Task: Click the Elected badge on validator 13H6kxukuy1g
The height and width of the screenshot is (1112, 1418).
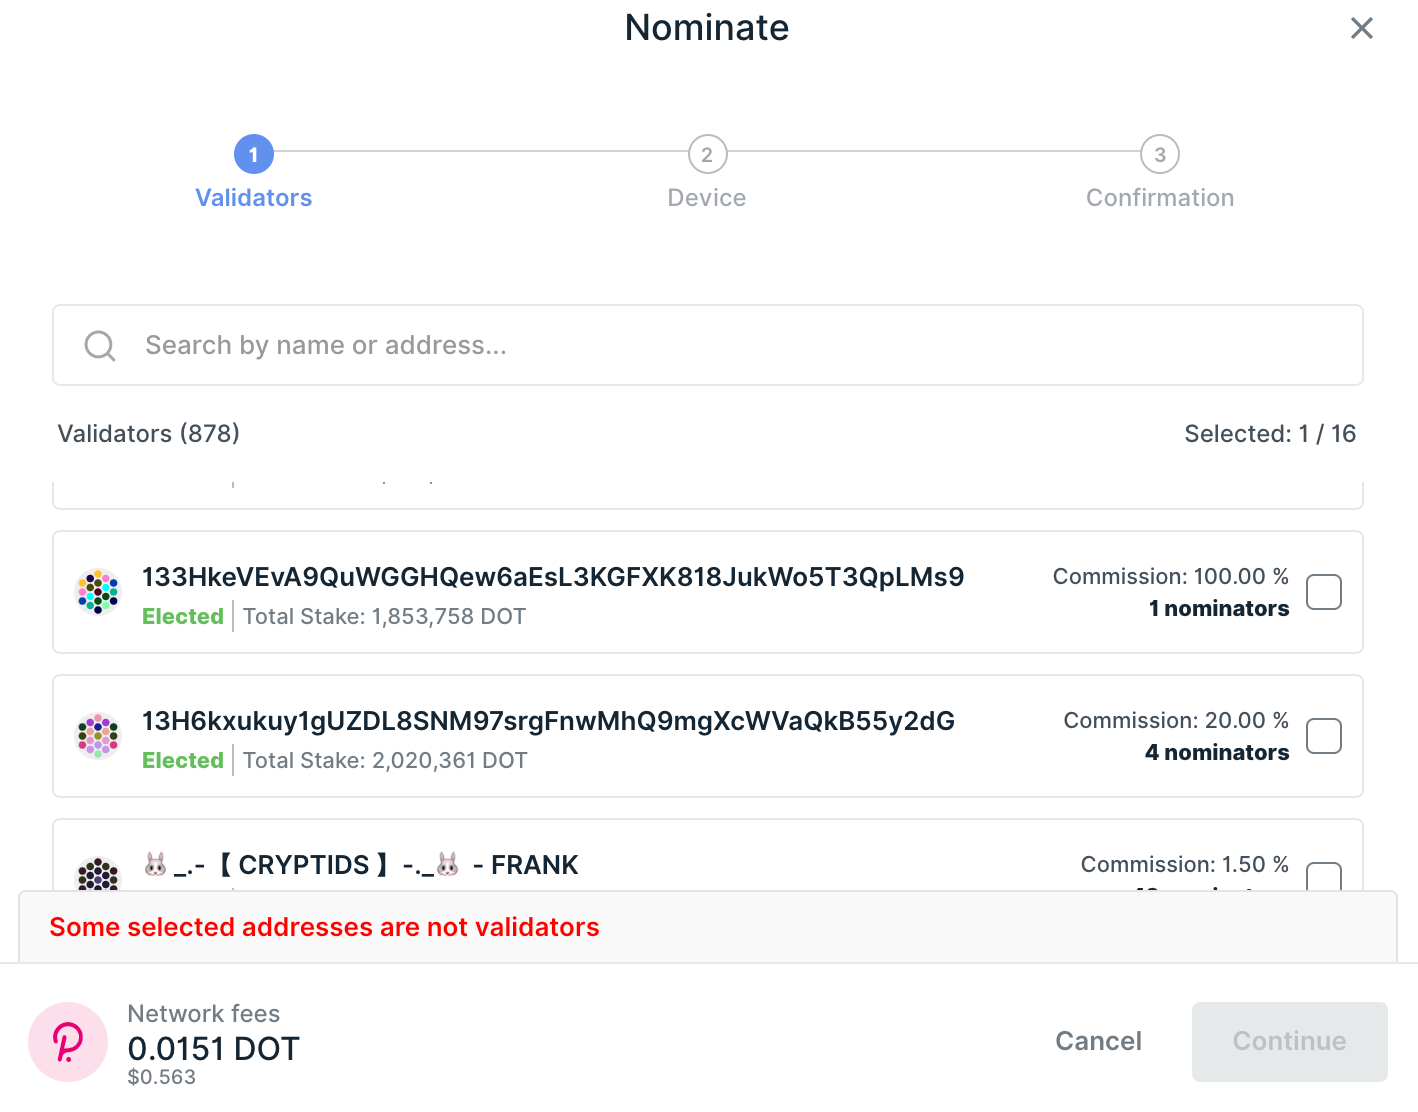Action: click(x=183, y=760)
